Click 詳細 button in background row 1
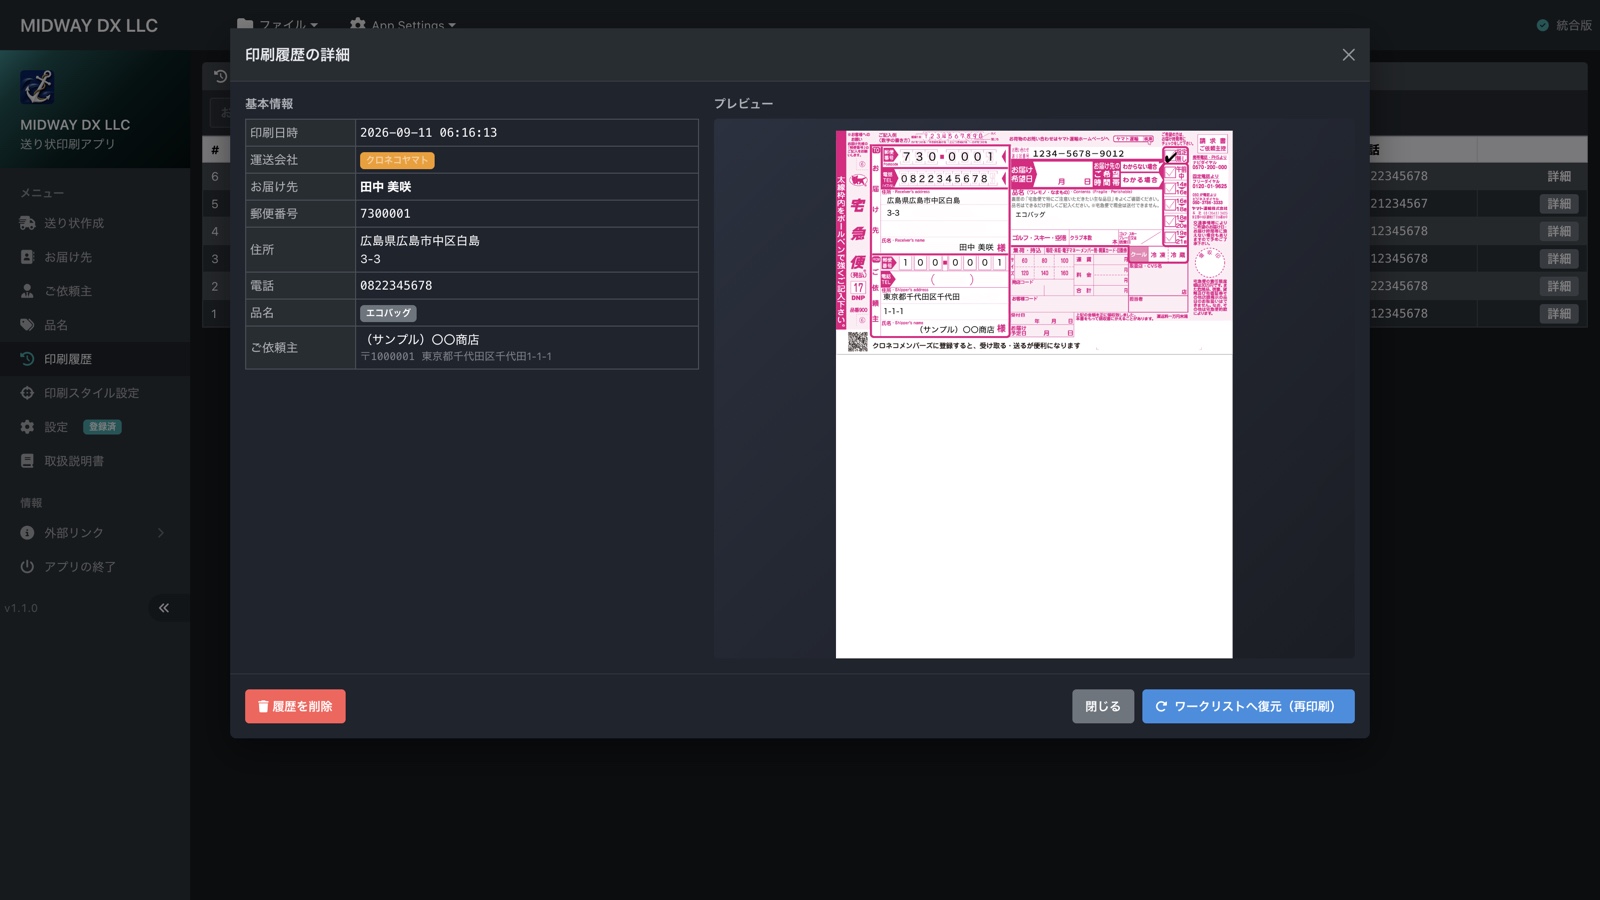This screenshot has height=900, width=1600. [1559, 314]
